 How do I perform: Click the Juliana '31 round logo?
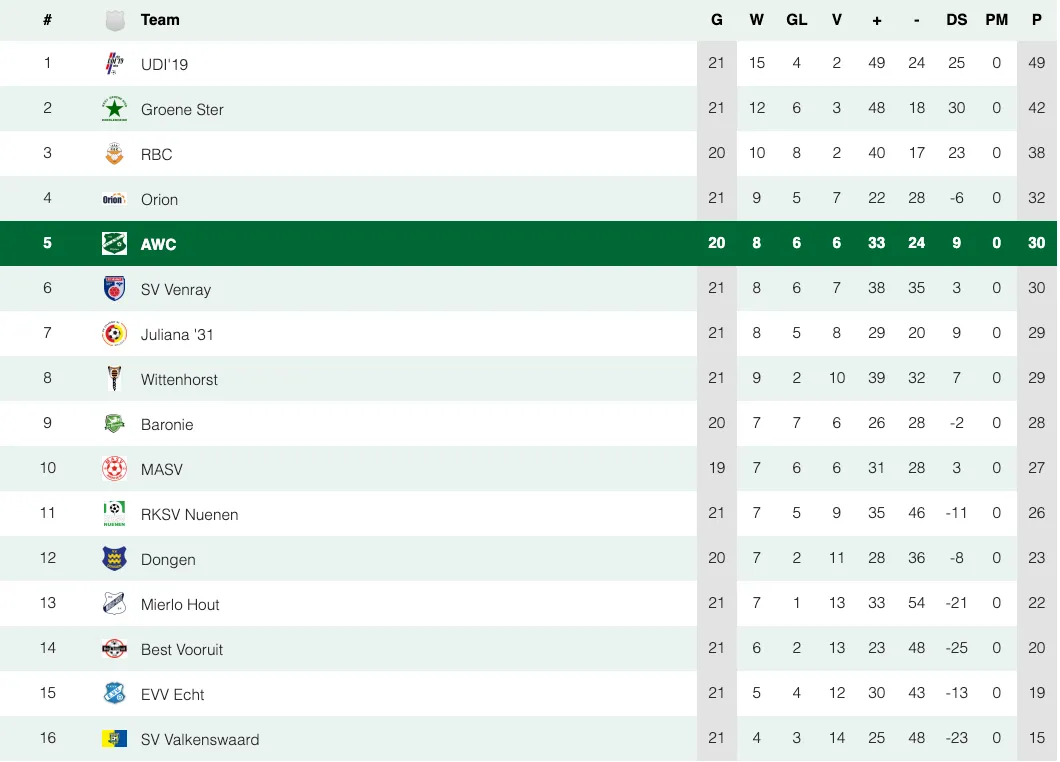coord(114,333)
